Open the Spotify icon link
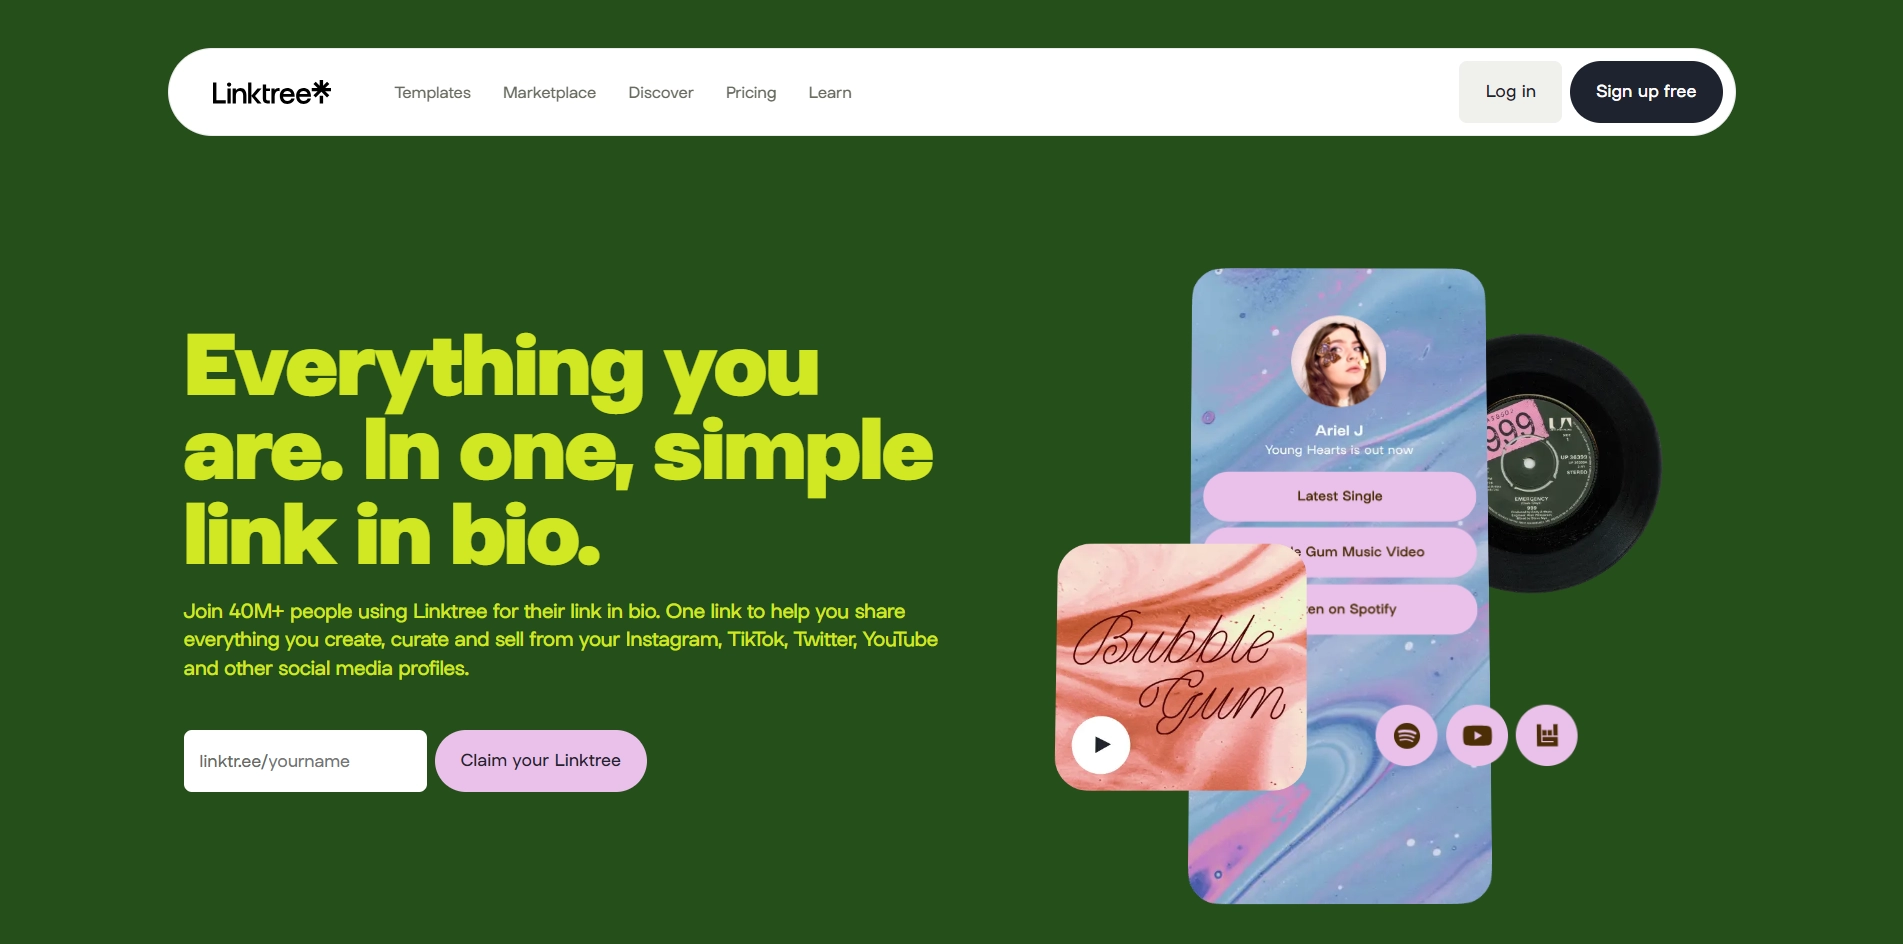1903x944 pixels. (1407, 736)
